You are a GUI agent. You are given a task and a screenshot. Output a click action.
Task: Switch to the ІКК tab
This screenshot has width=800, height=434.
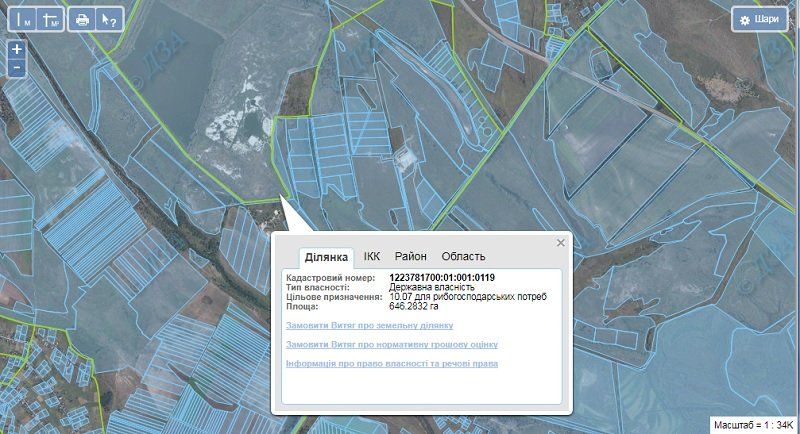[372, 256]
